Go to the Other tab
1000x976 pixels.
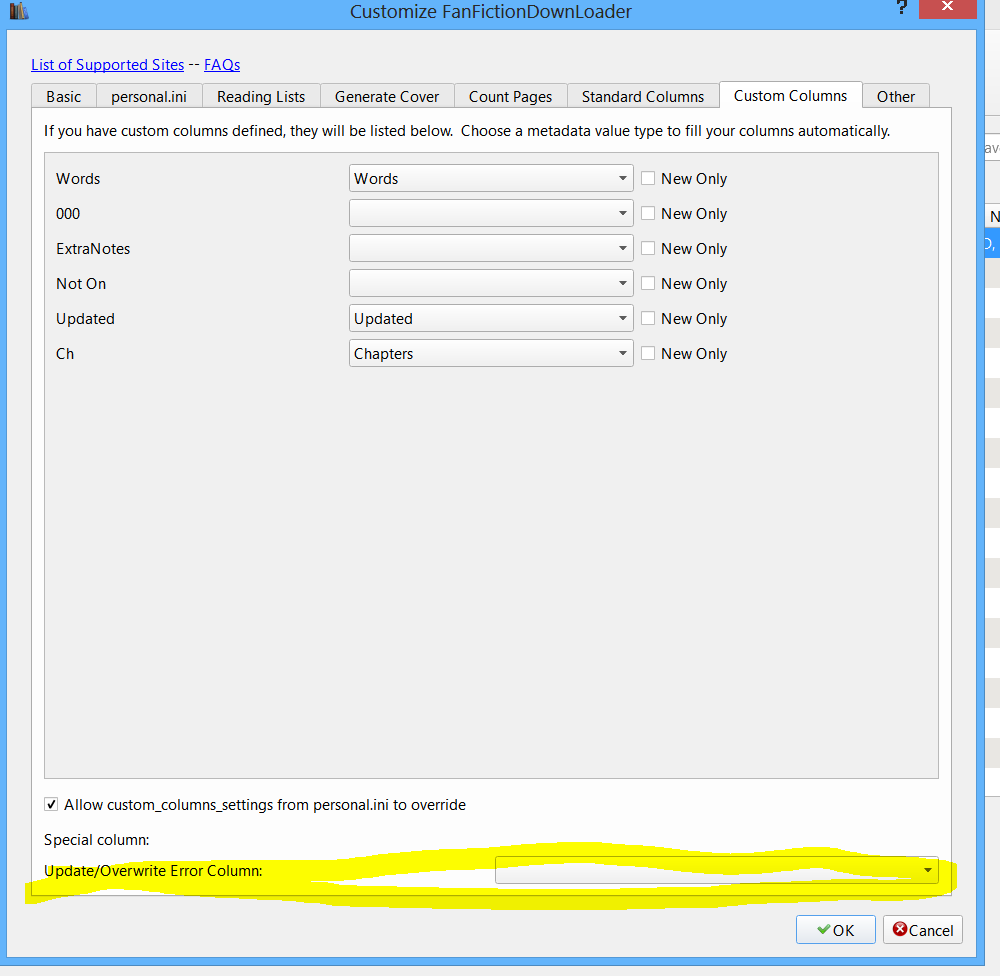coord(895,96)
